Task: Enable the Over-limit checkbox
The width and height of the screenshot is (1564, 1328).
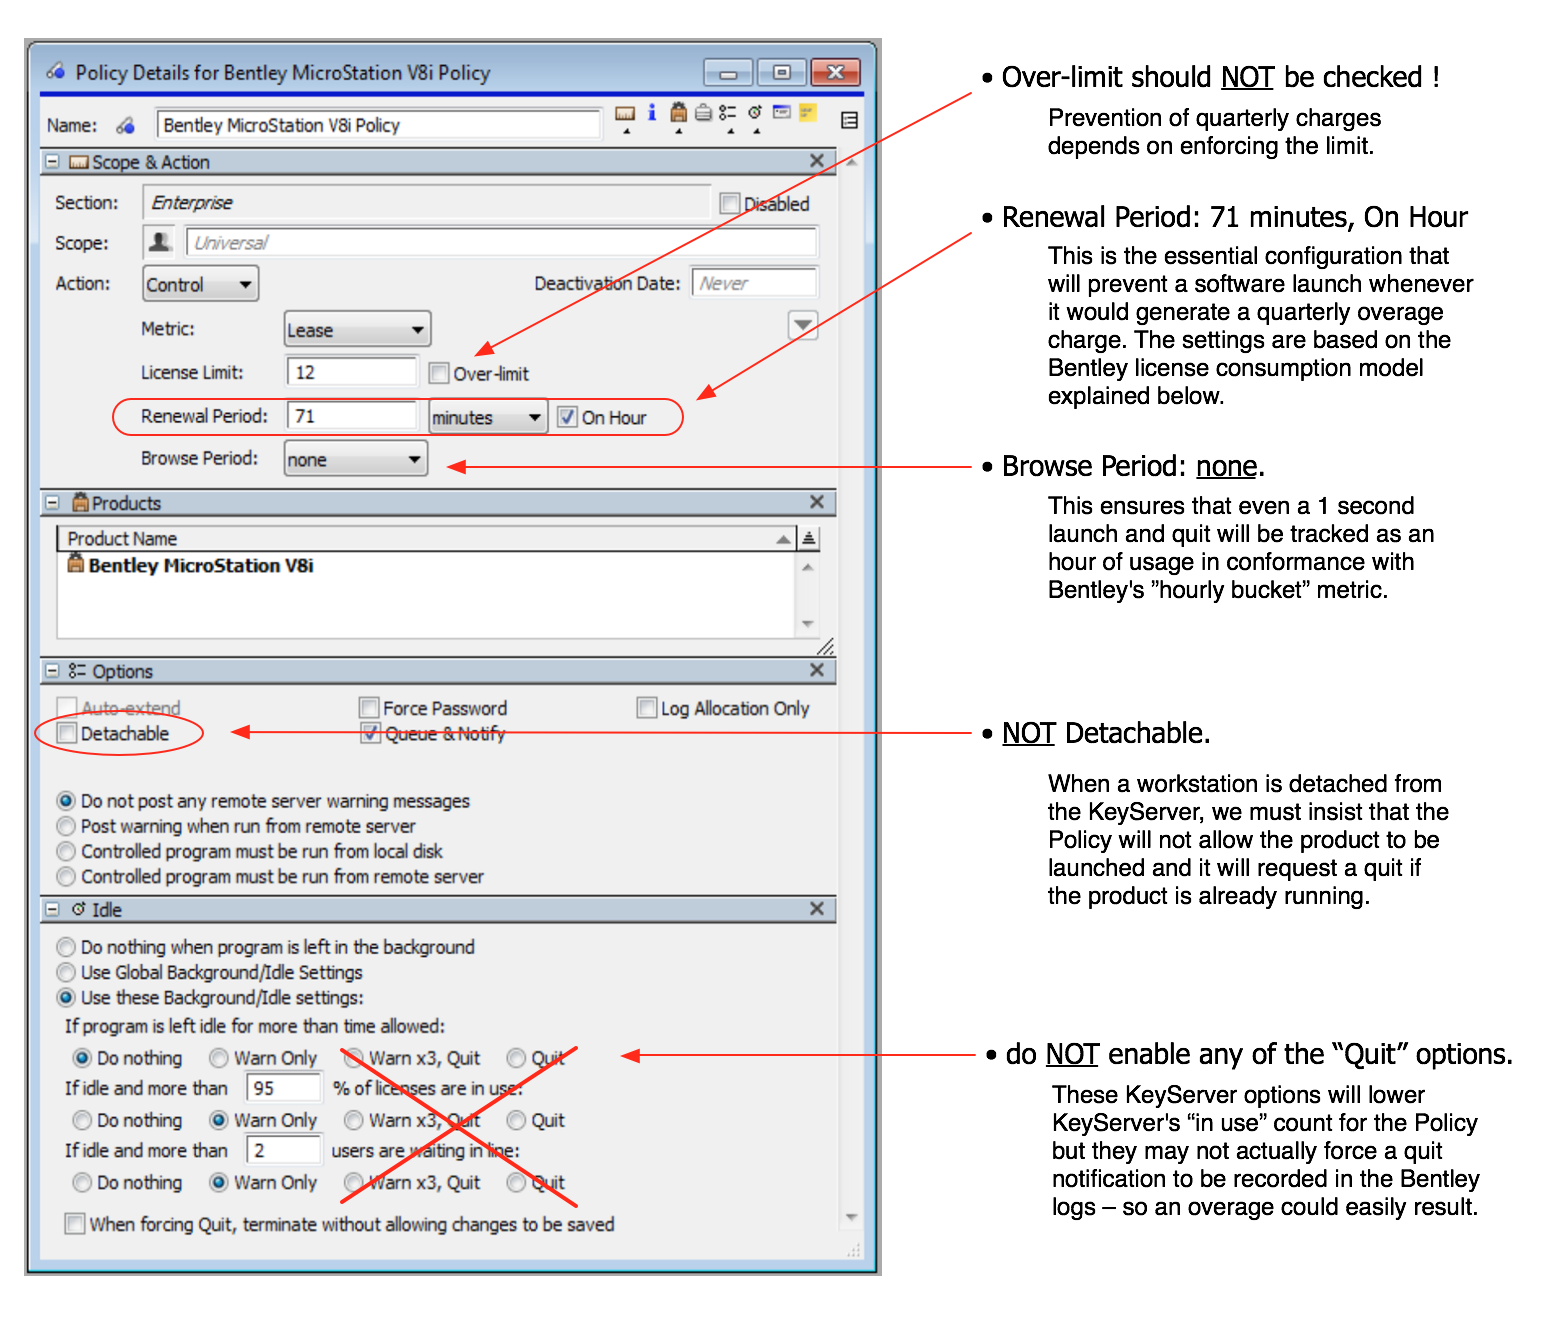Action: (438, 373)
